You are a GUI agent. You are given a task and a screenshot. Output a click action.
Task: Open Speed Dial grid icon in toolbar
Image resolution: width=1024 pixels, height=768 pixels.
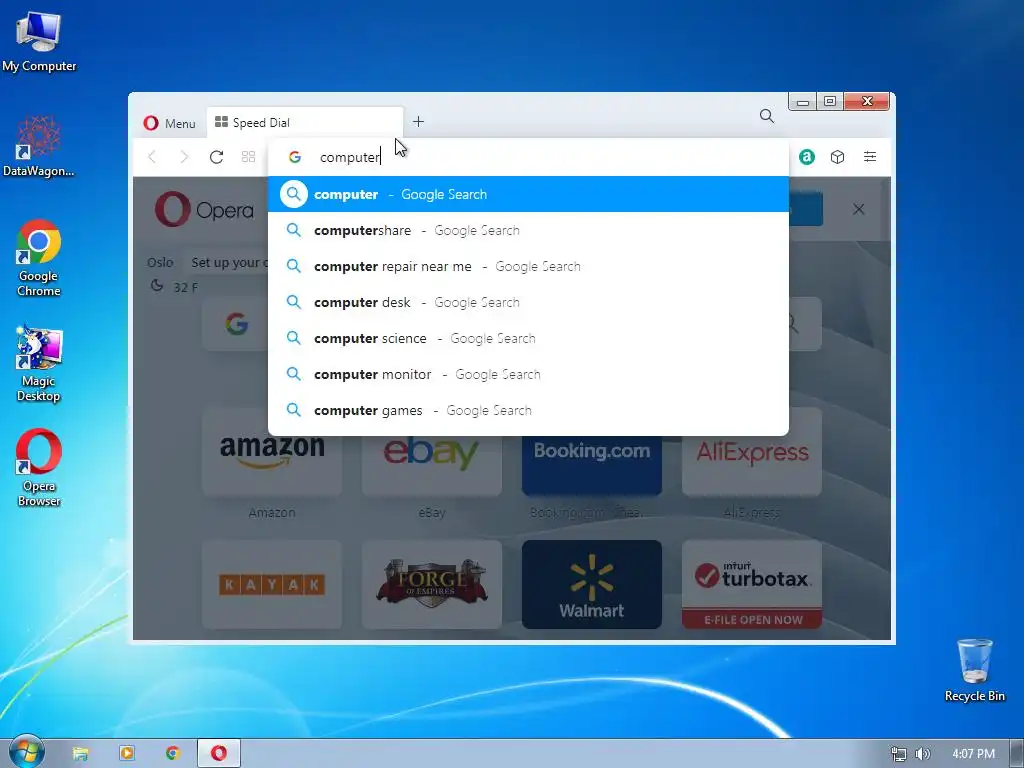tap(248, 157)
